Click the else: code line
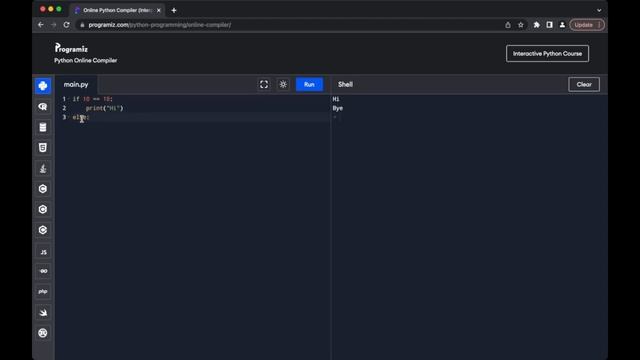This screenshot has width=640, height=360. (81, 117)
